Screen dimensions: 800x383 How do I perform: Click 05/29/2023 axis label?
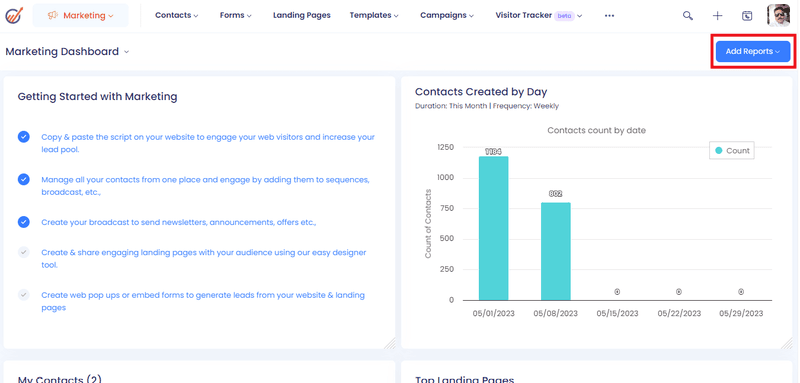click(741, 313)
